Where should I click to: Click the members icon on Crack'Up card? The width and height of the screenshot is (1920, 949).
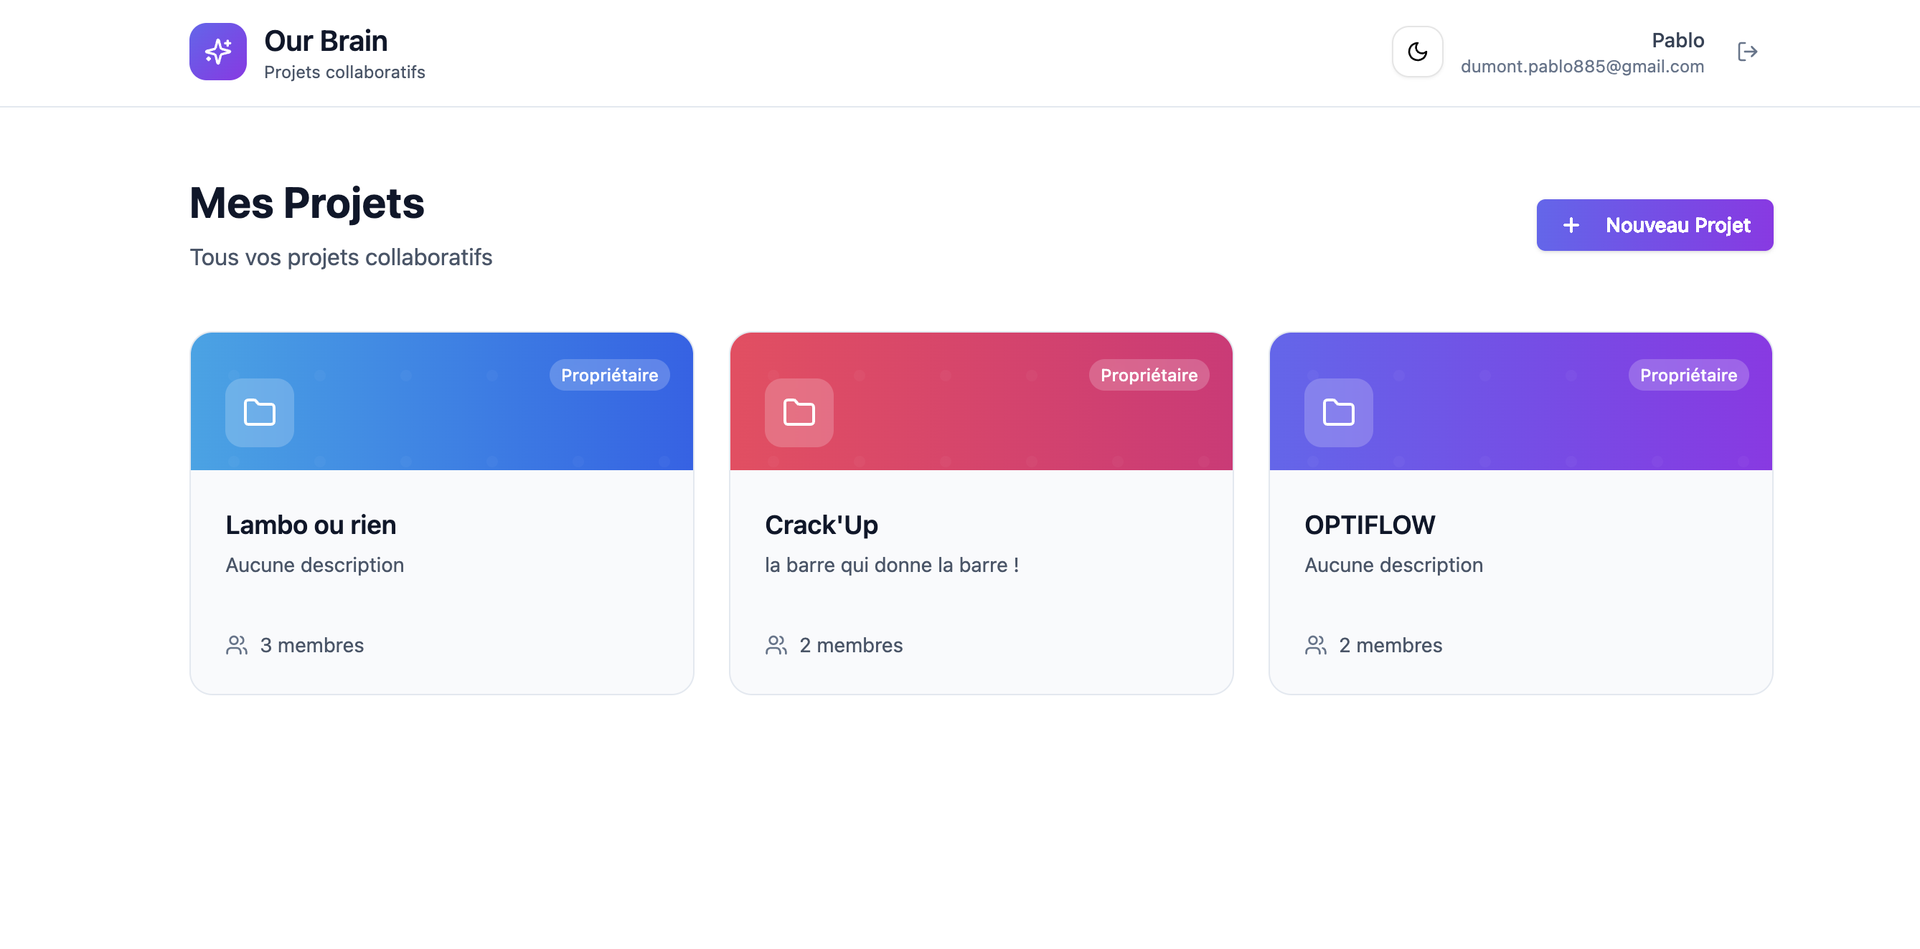(776, 645)
